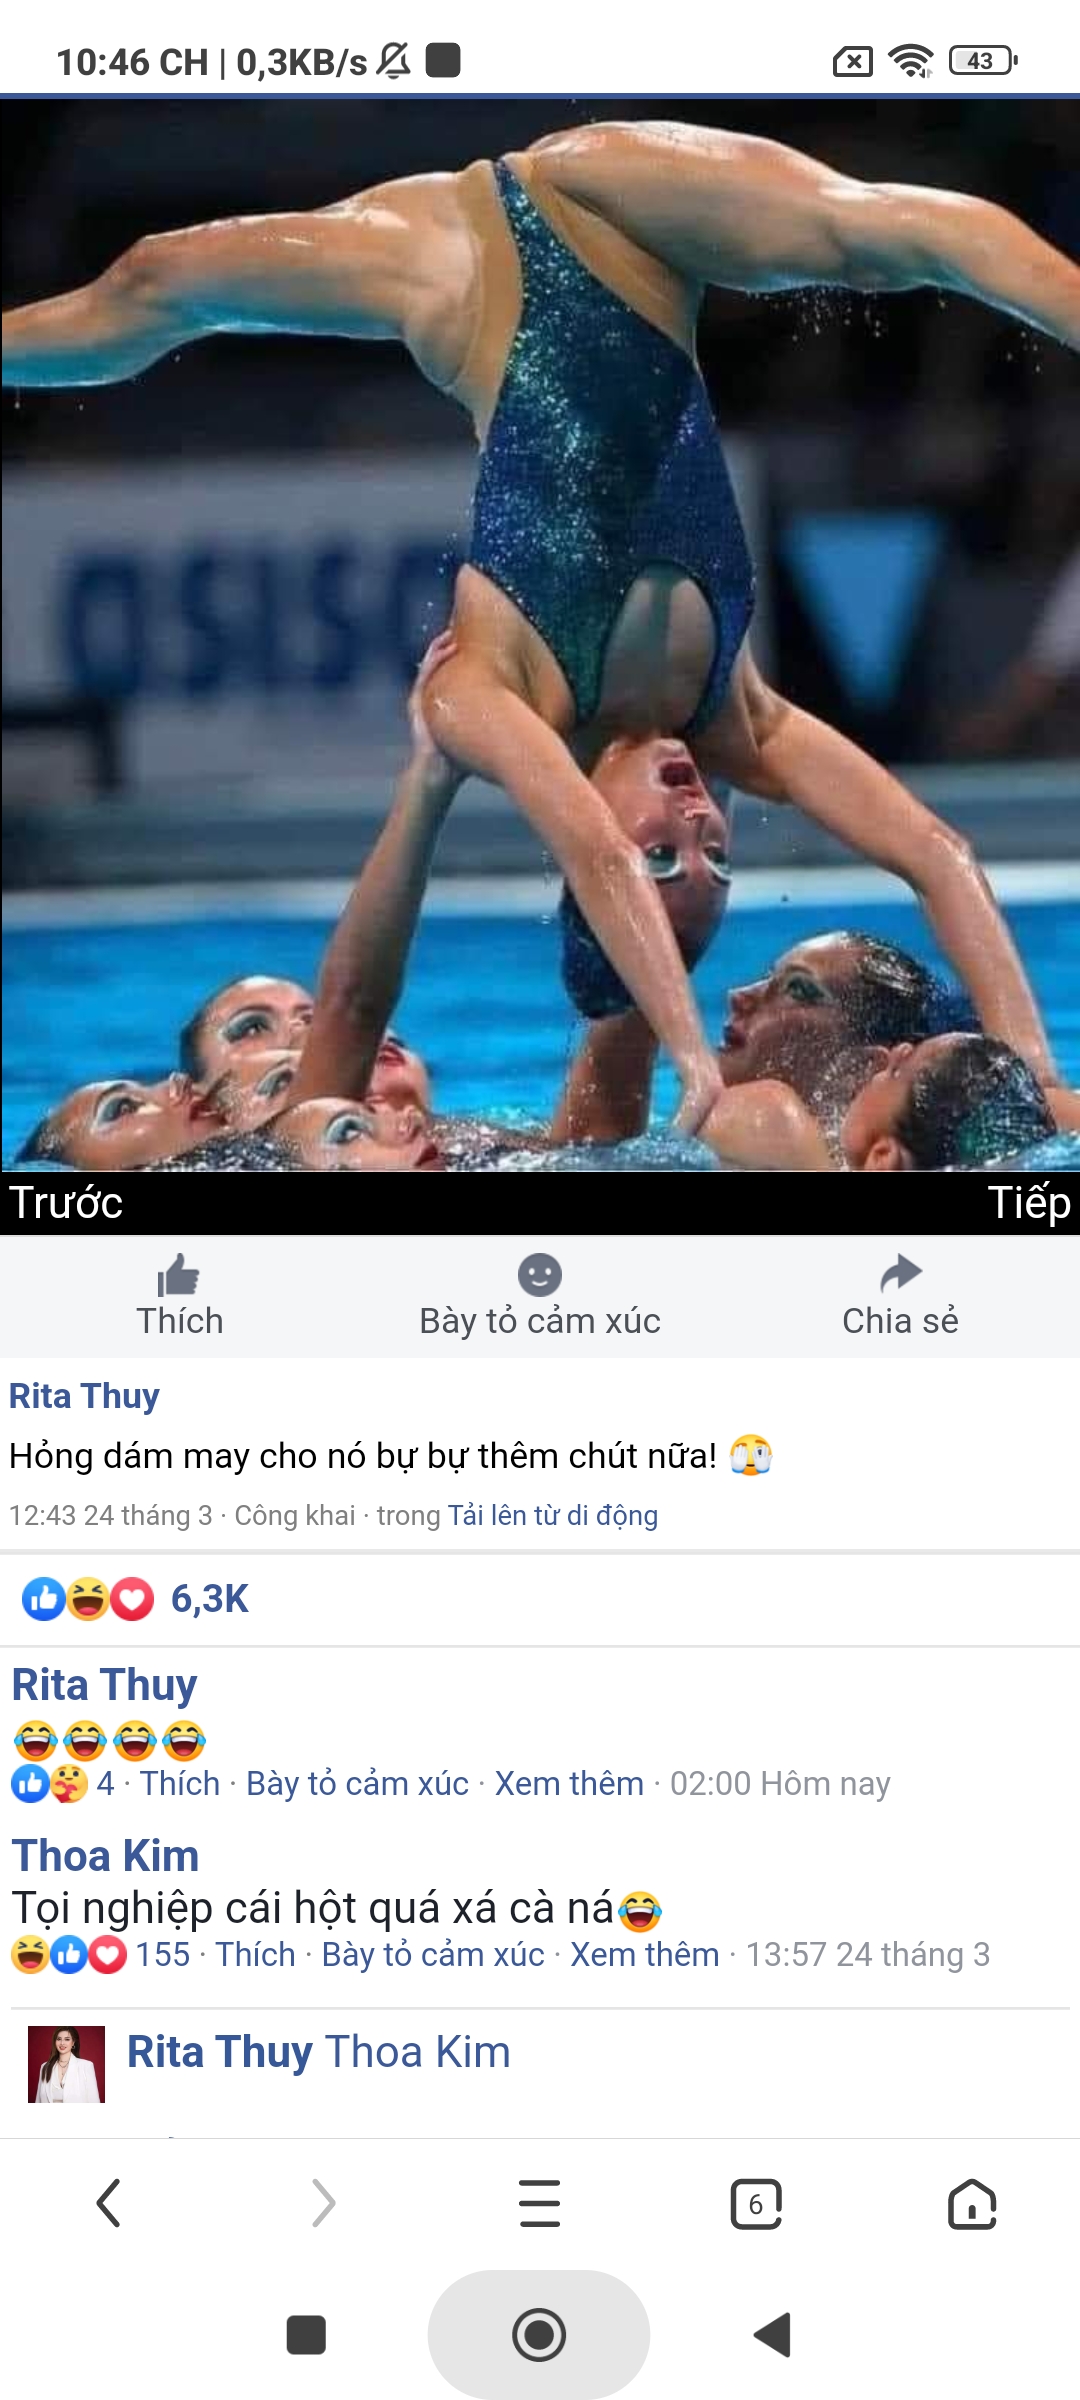Image resolution: width=1080 pixels, height=2400 pixels.
Task: Open Tải lên từ di động album
Action: [x=553, y=1516]
